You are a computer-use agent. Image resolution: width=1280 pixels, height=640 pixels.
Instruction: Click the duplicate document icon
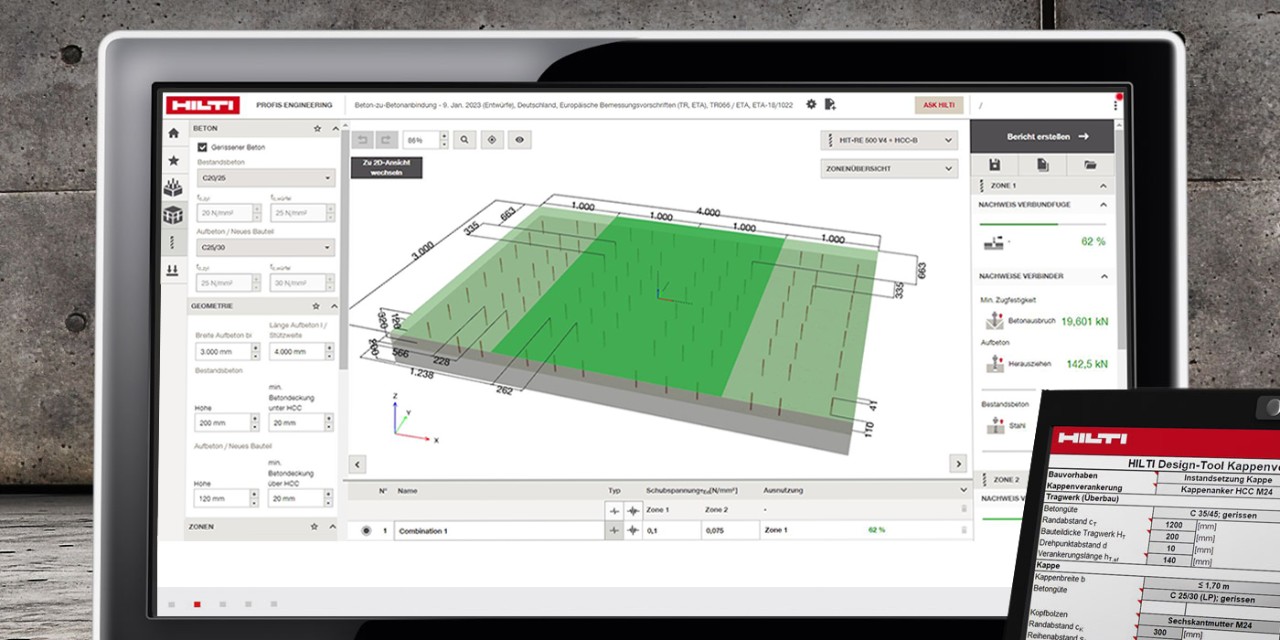coord(1042,164)
